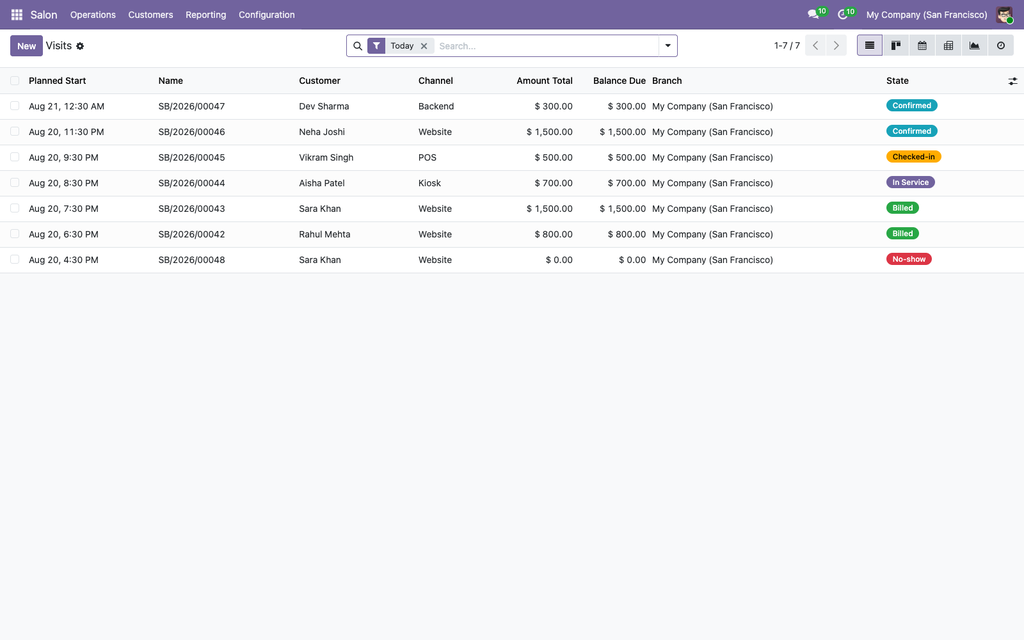The height and width of the screenshot is (640, 1024).
Task: Expand the search options dropdown
Action: [667, 46]
